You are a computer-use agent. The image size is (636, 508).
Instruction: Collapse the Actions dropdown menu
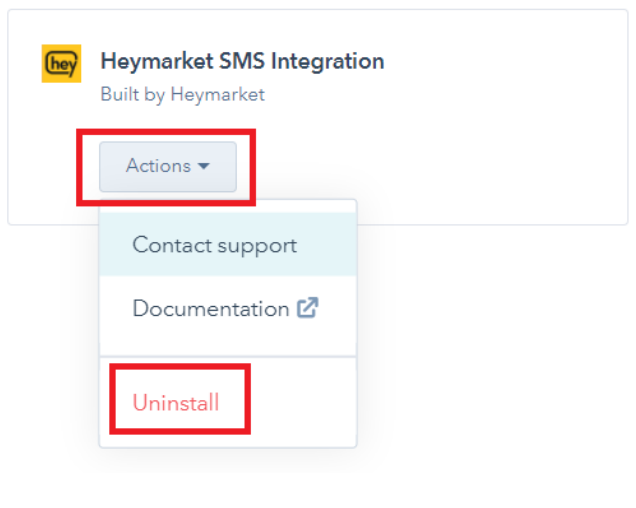click(x=168, y=166)
